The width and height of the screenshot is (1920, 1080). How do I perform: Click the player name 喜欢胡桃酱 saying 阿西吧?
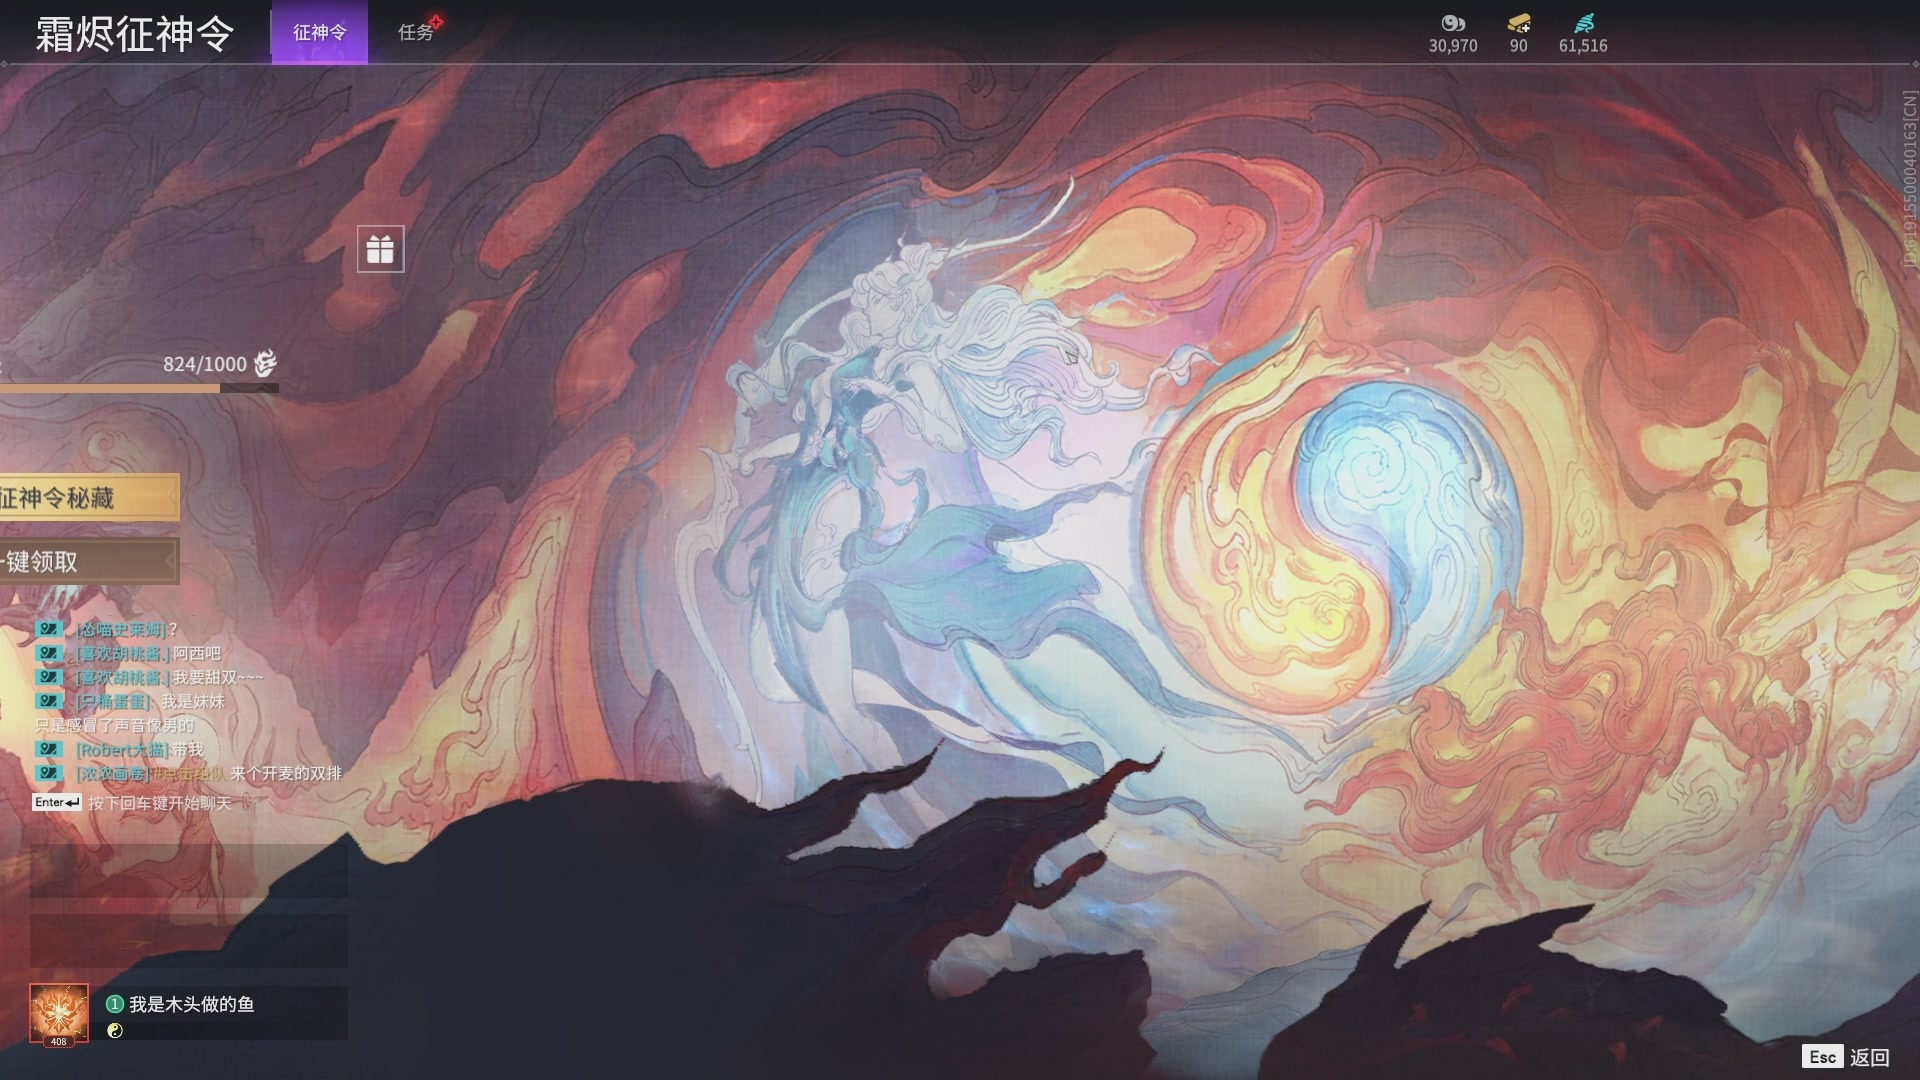click(124, 653)
